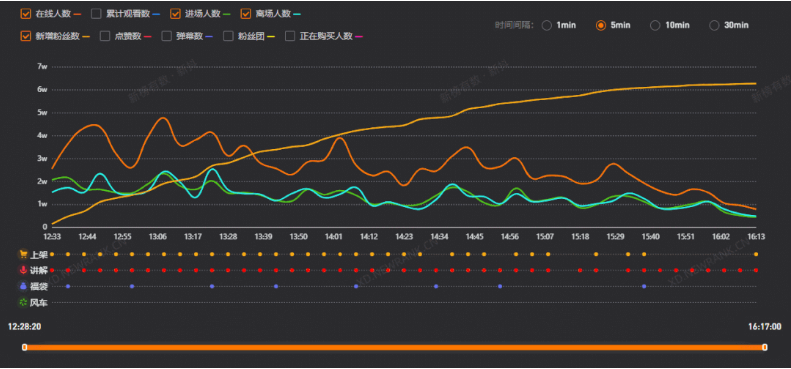Click the 讲解 row label
Image resolution: width=791 pixels, height=369 pixels.
pyautogui.click(x=39, y=271)
